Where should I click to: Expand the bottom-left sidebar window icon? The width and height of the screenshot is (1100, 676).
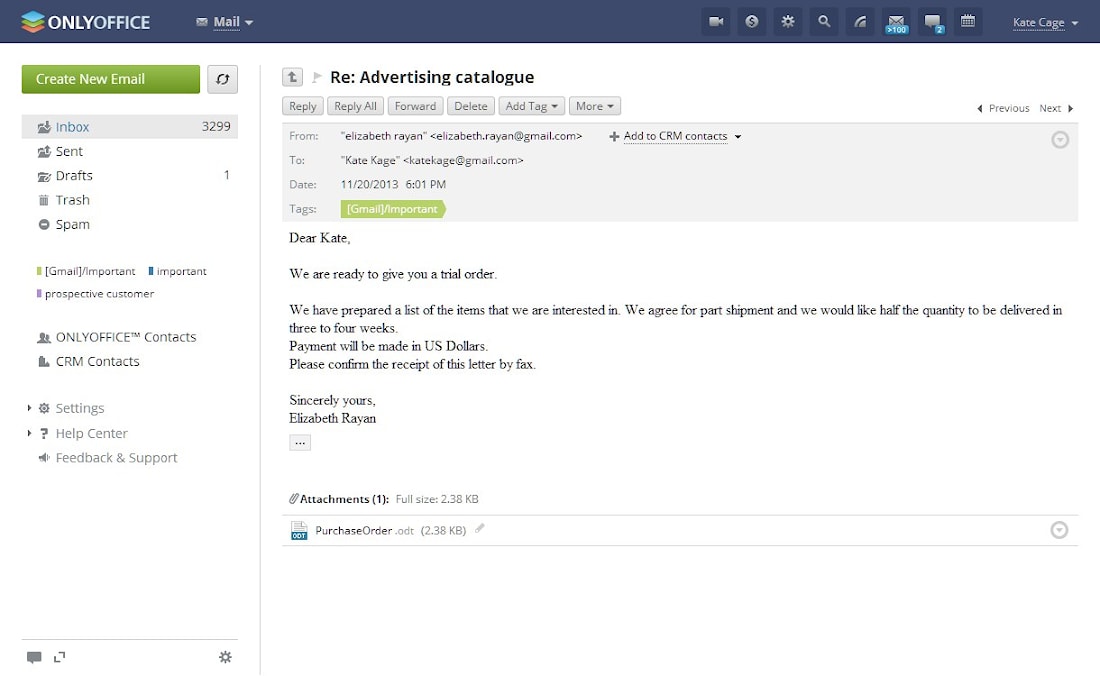(60, 657)
